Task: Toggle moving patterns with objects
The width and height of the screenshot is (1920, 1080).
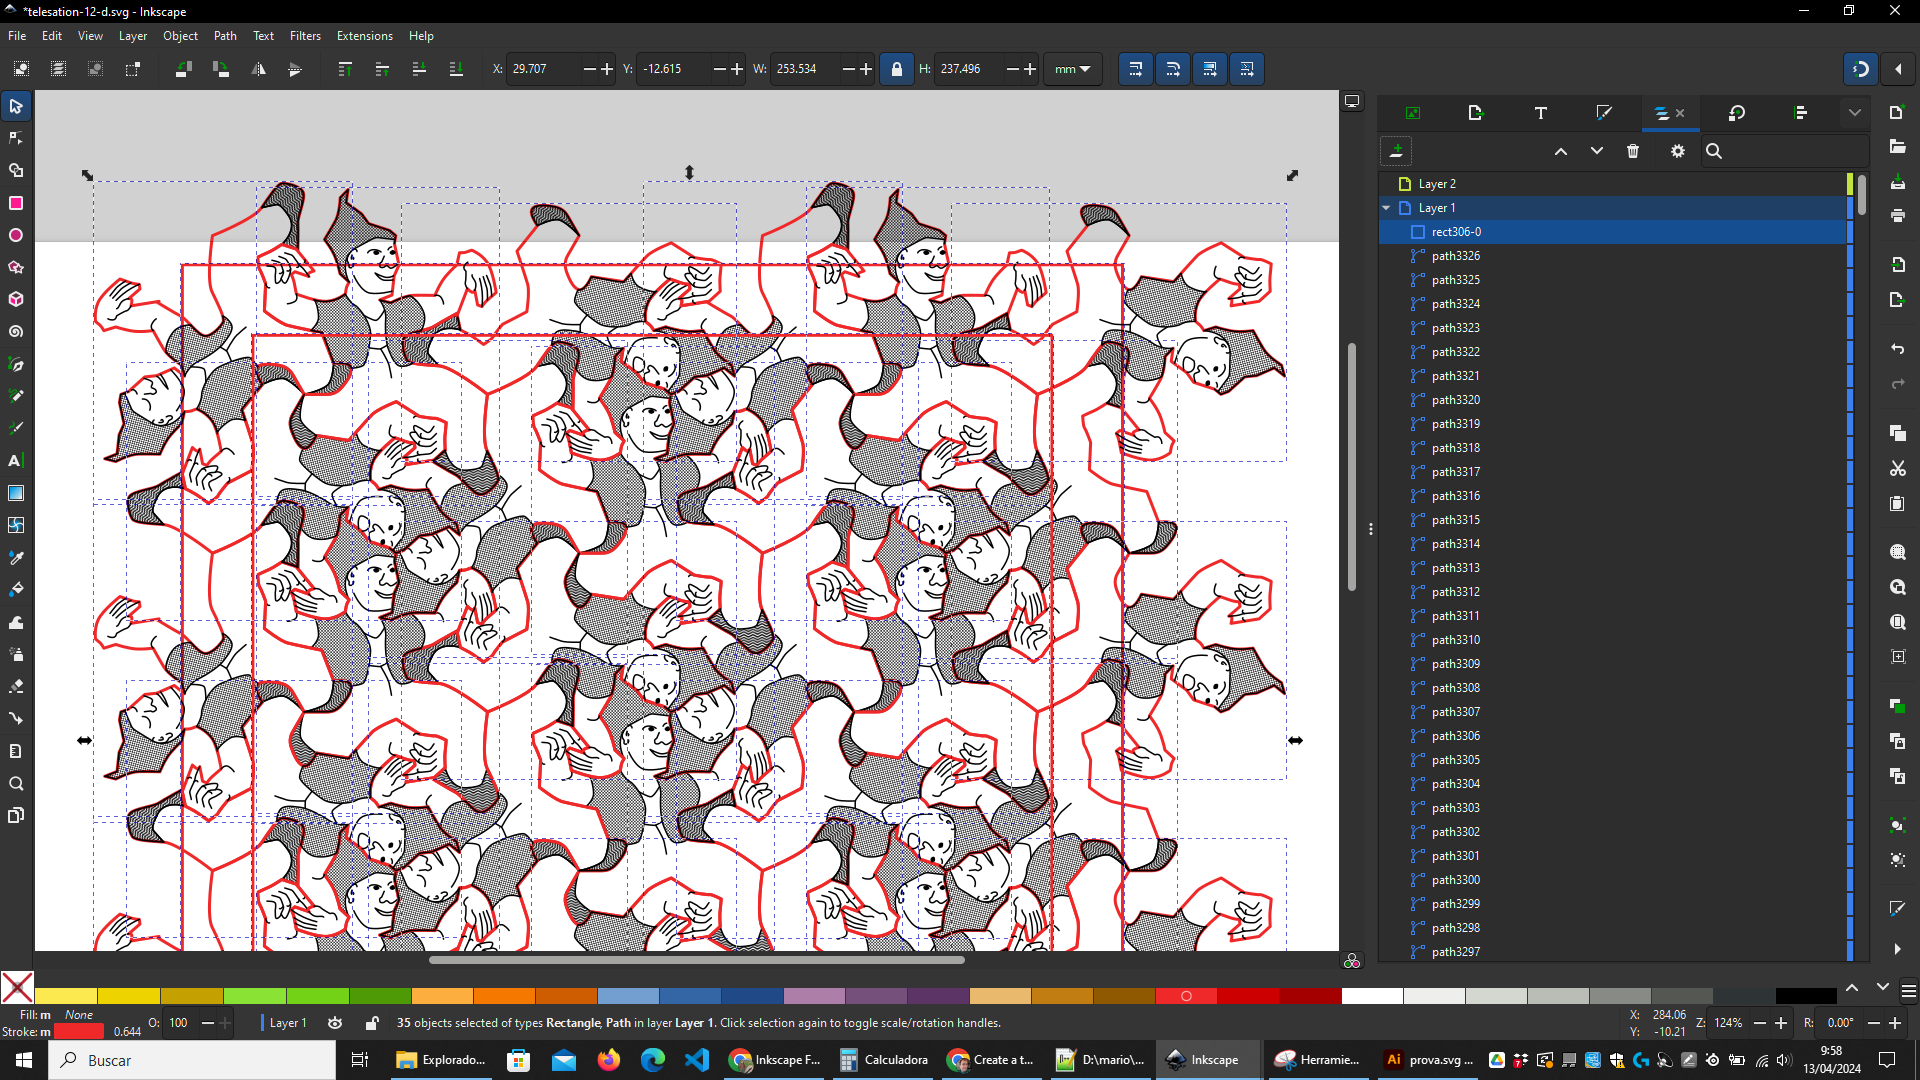Action: point(1247,69)
